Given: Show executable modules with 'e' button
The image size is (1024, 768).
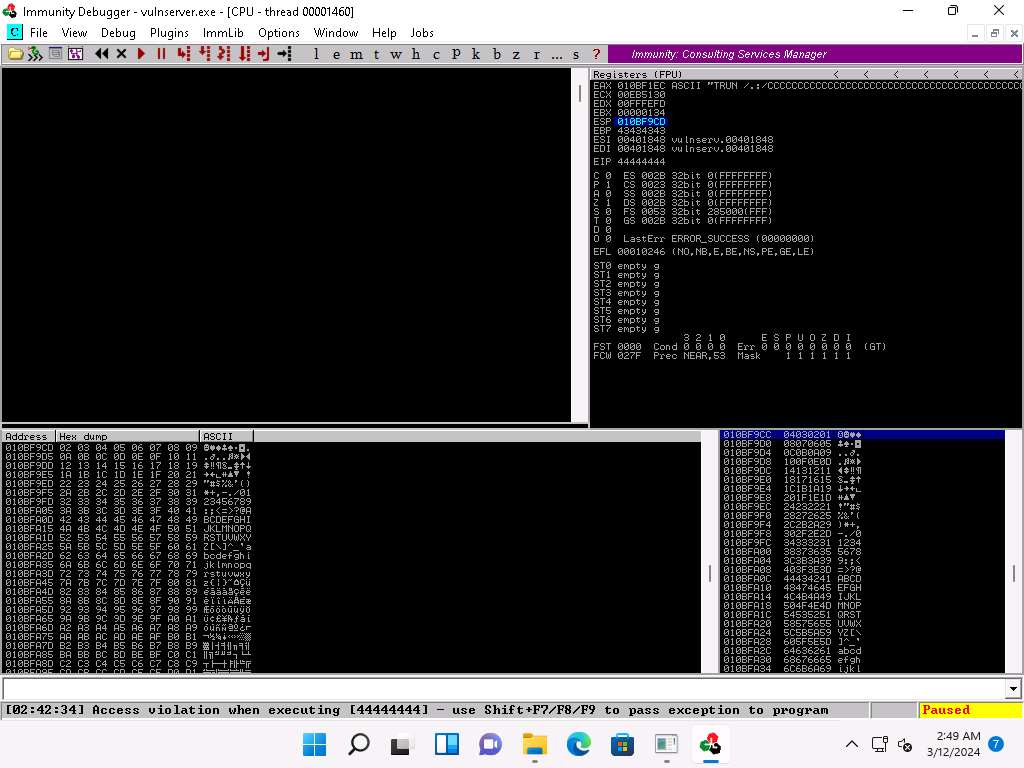Looking at the screenshot, I should click(x=336, y=54).
